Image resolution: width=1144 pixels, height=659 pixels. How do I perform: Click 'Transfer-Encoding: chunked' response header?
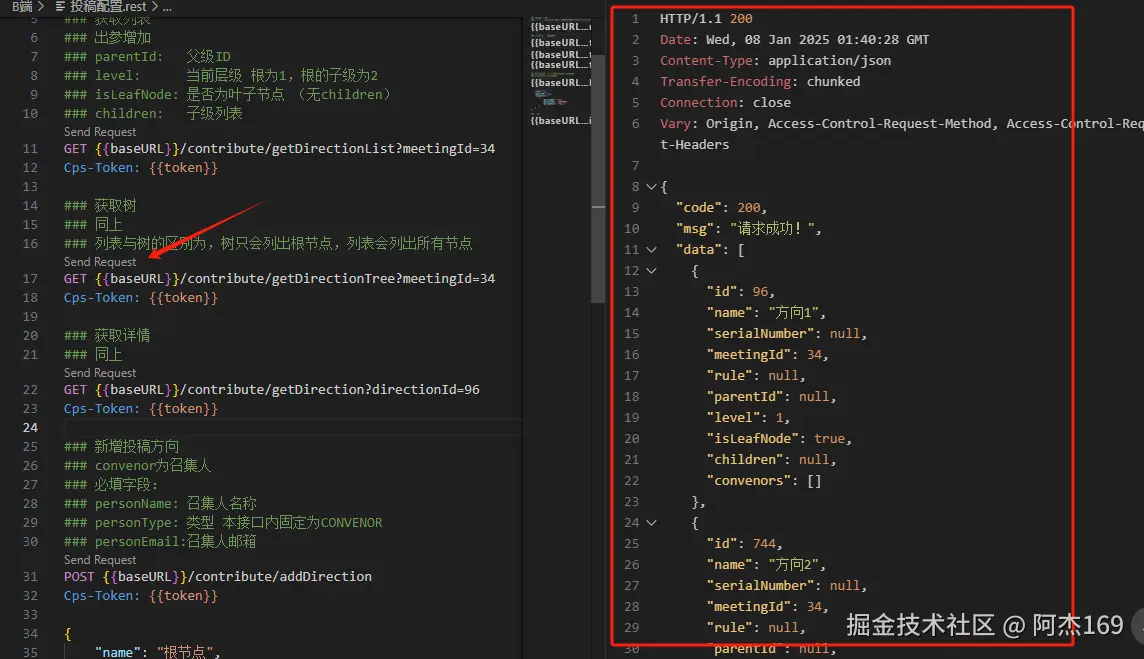760,81
